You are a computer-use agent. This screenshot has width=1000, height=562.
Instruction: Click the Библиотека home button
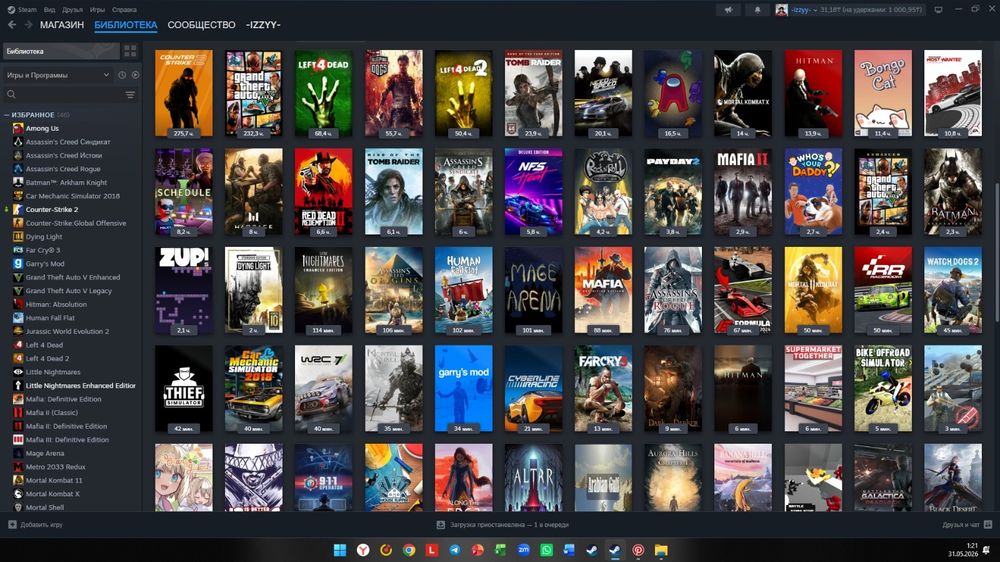tap(61, 51)
